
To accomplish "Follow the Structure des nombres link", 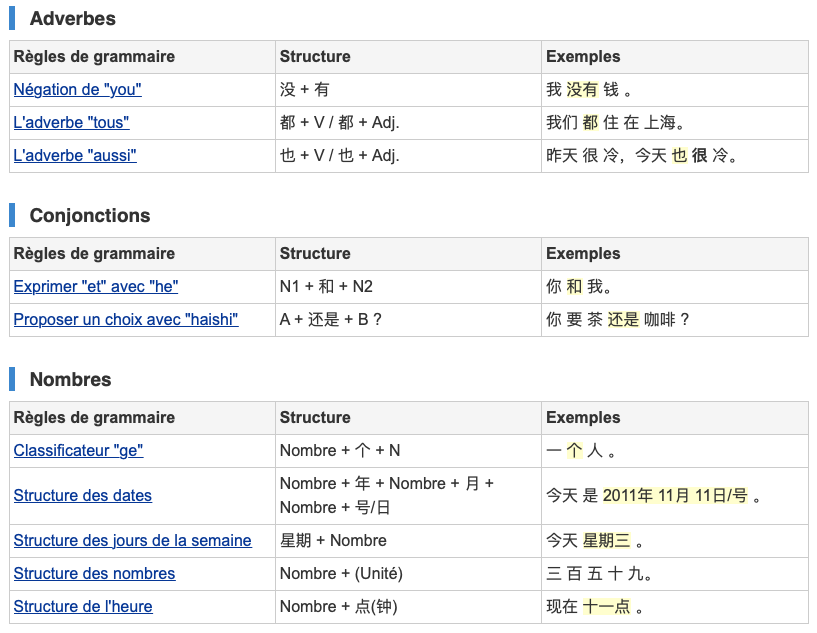I will tap(94, 574).
